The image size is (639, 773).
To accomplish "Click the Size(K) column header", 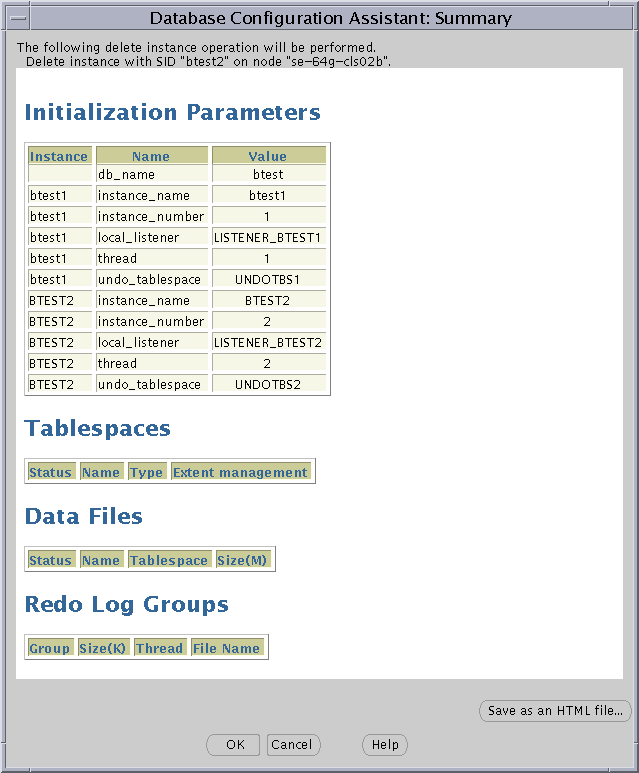I will point(102,648).
